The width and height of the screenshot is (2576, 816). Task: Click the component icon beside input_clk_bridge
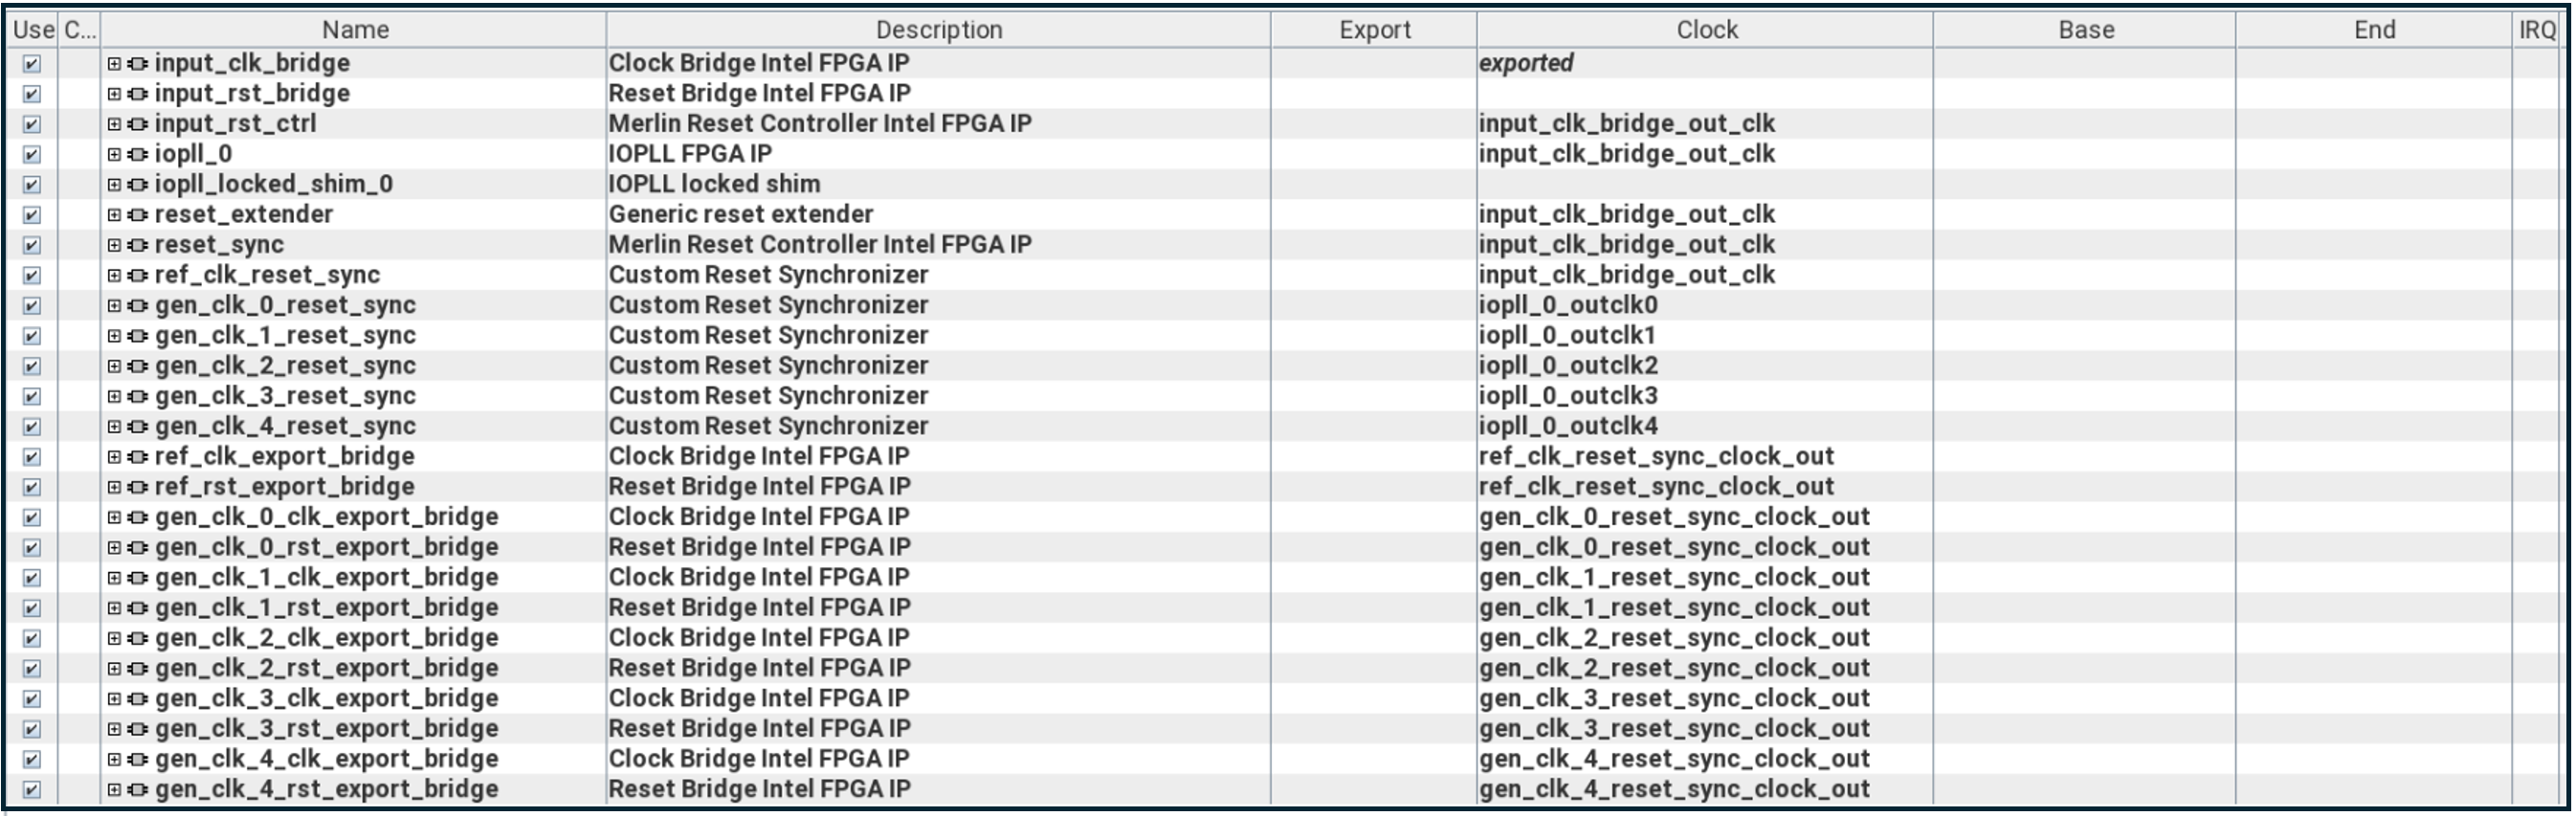[x=138, y=64]
